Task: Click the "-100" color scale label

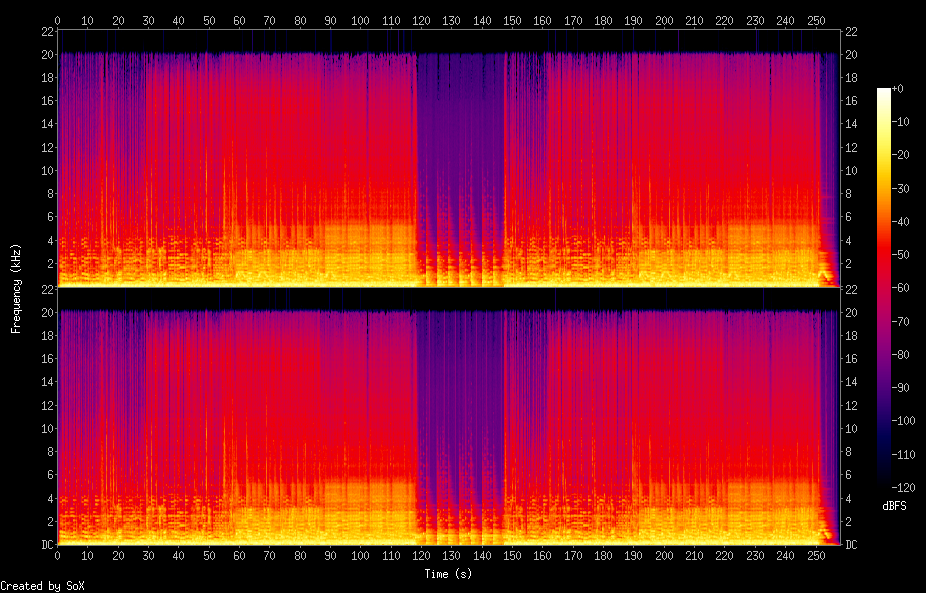Action: pos(902,421)
